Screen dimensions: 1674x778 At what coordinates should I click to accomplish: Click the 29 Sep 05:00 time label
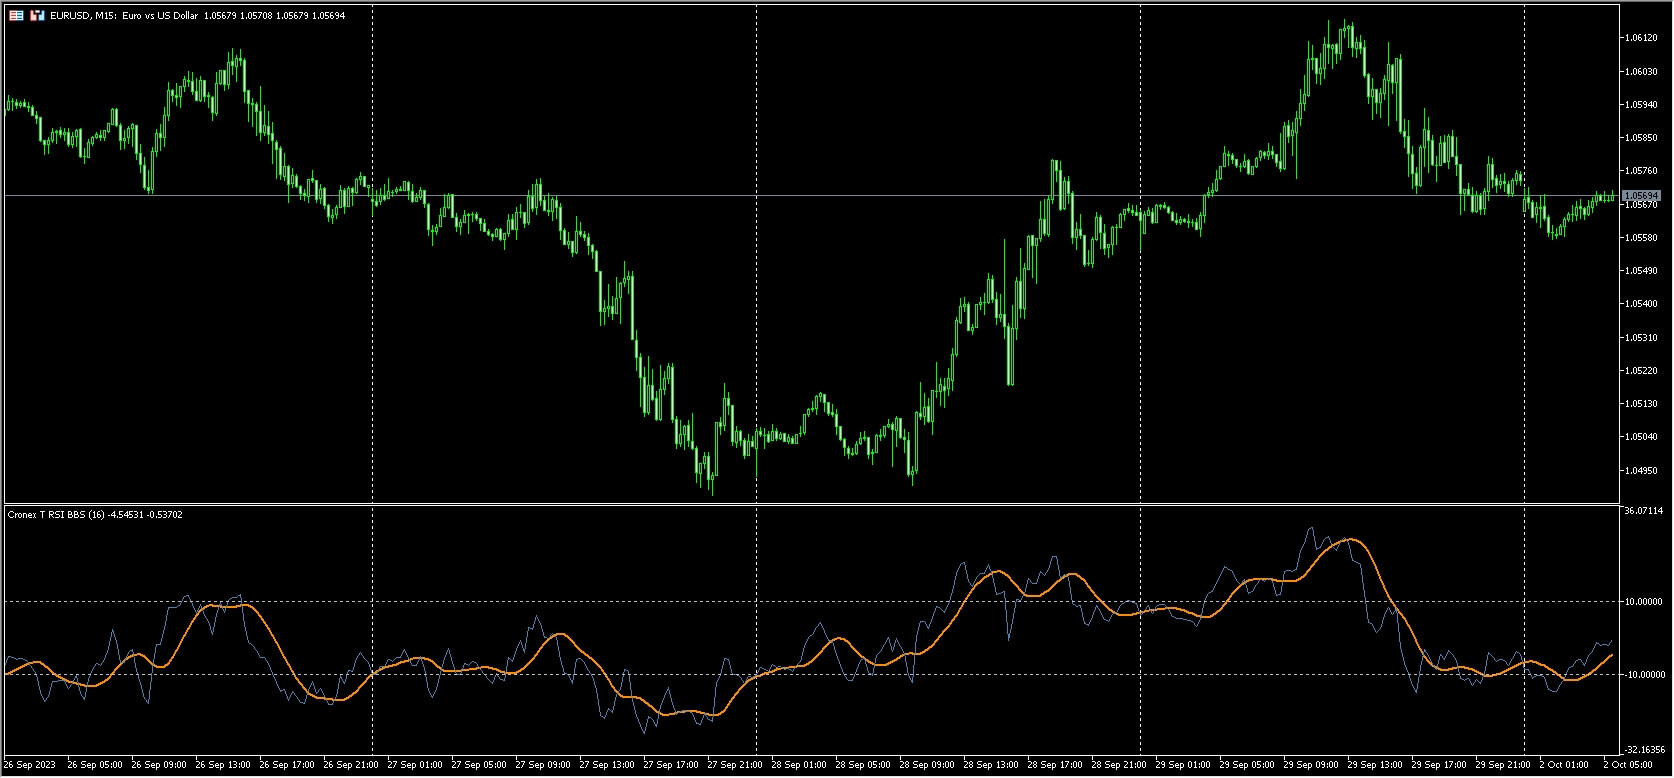1247,765
